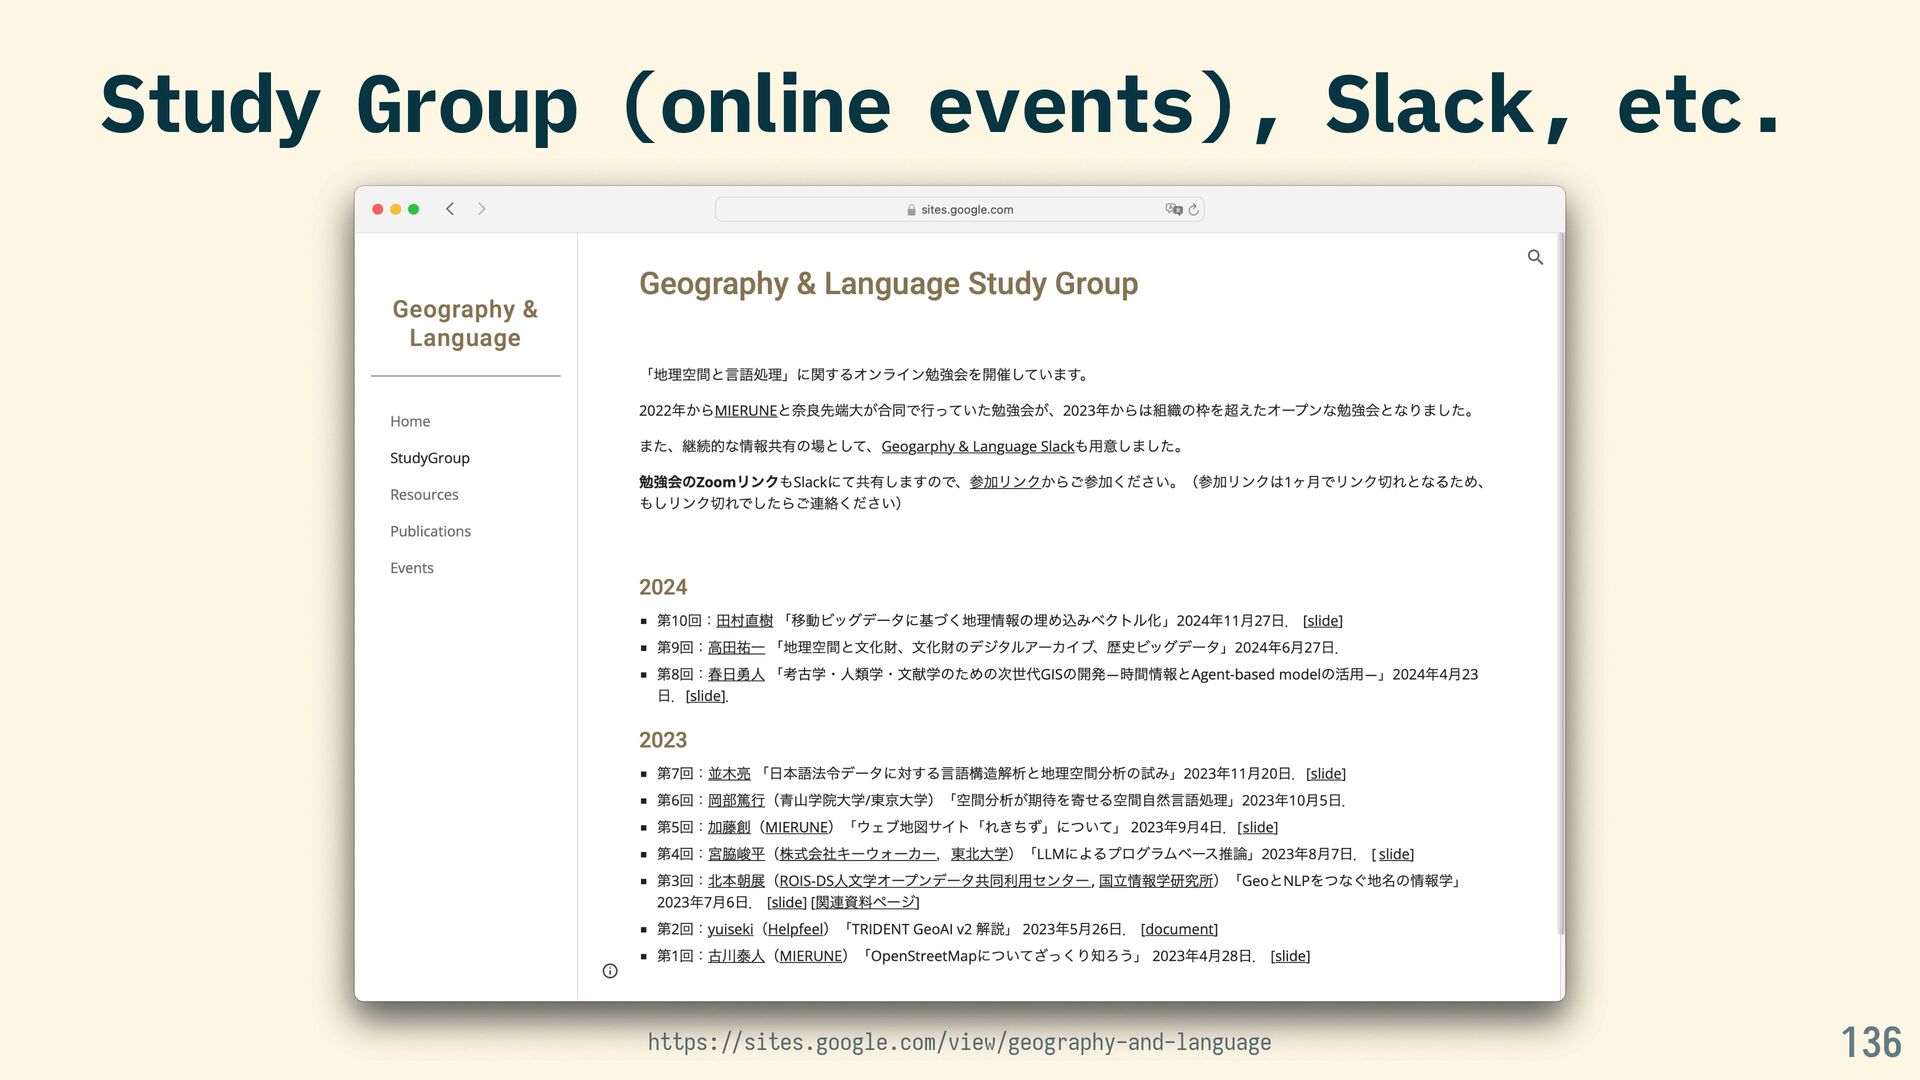Click the page reload icon

[1193, 210]
